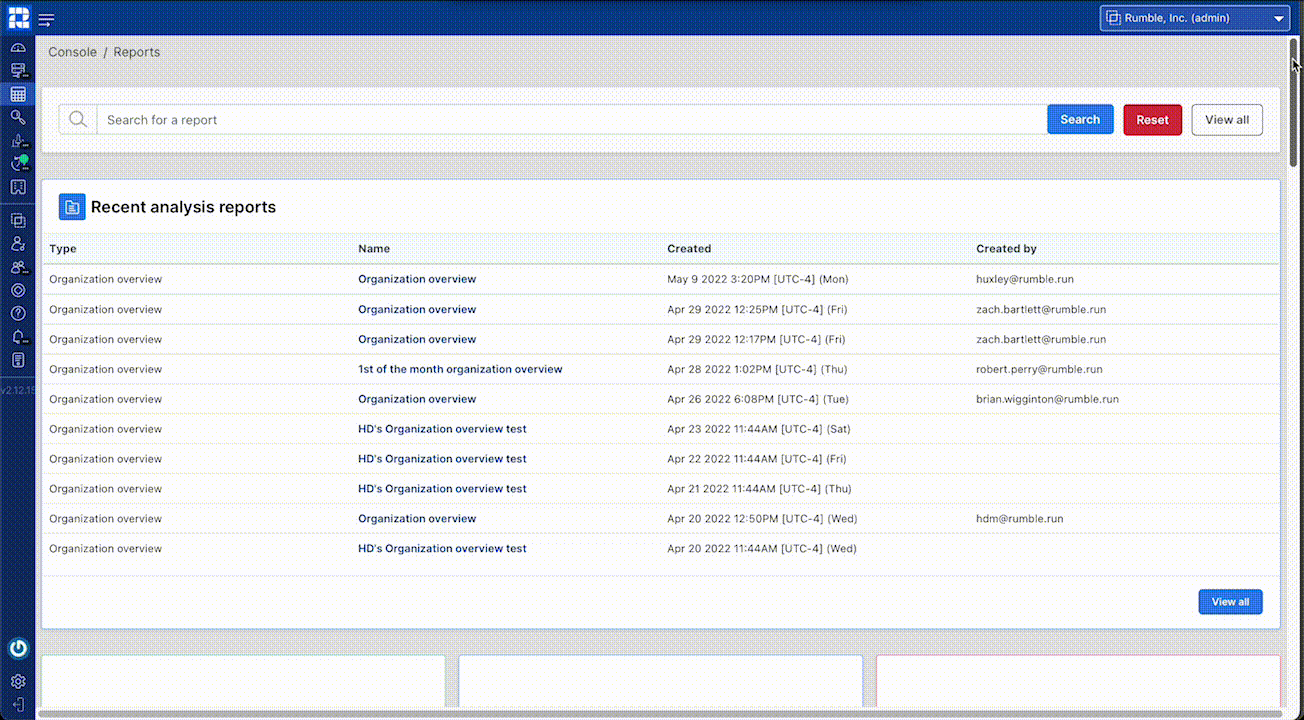Open the help question-mark icon

pos(18,313)
